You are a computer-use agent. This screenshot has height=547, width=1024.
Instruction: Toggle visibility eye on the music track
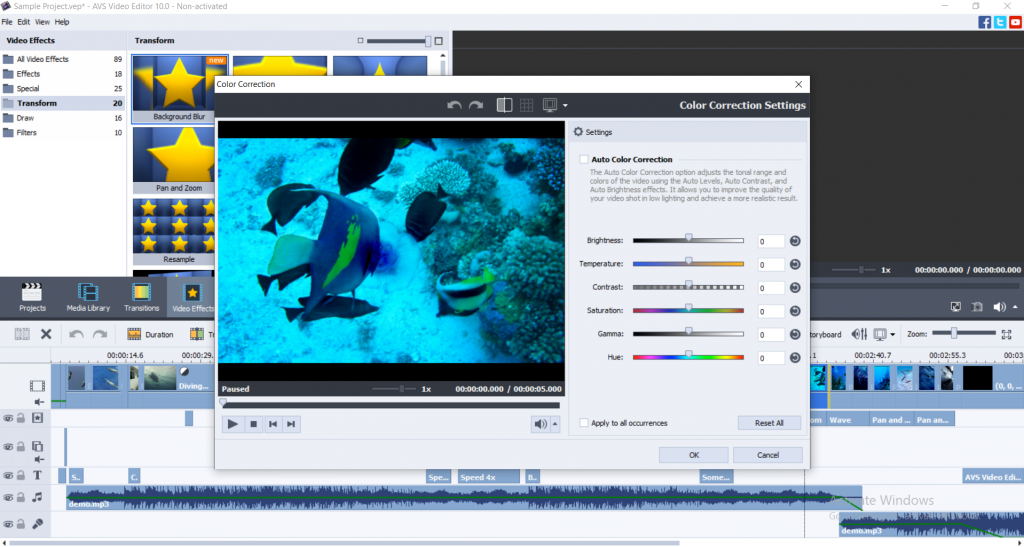click(x=8, y=497)
